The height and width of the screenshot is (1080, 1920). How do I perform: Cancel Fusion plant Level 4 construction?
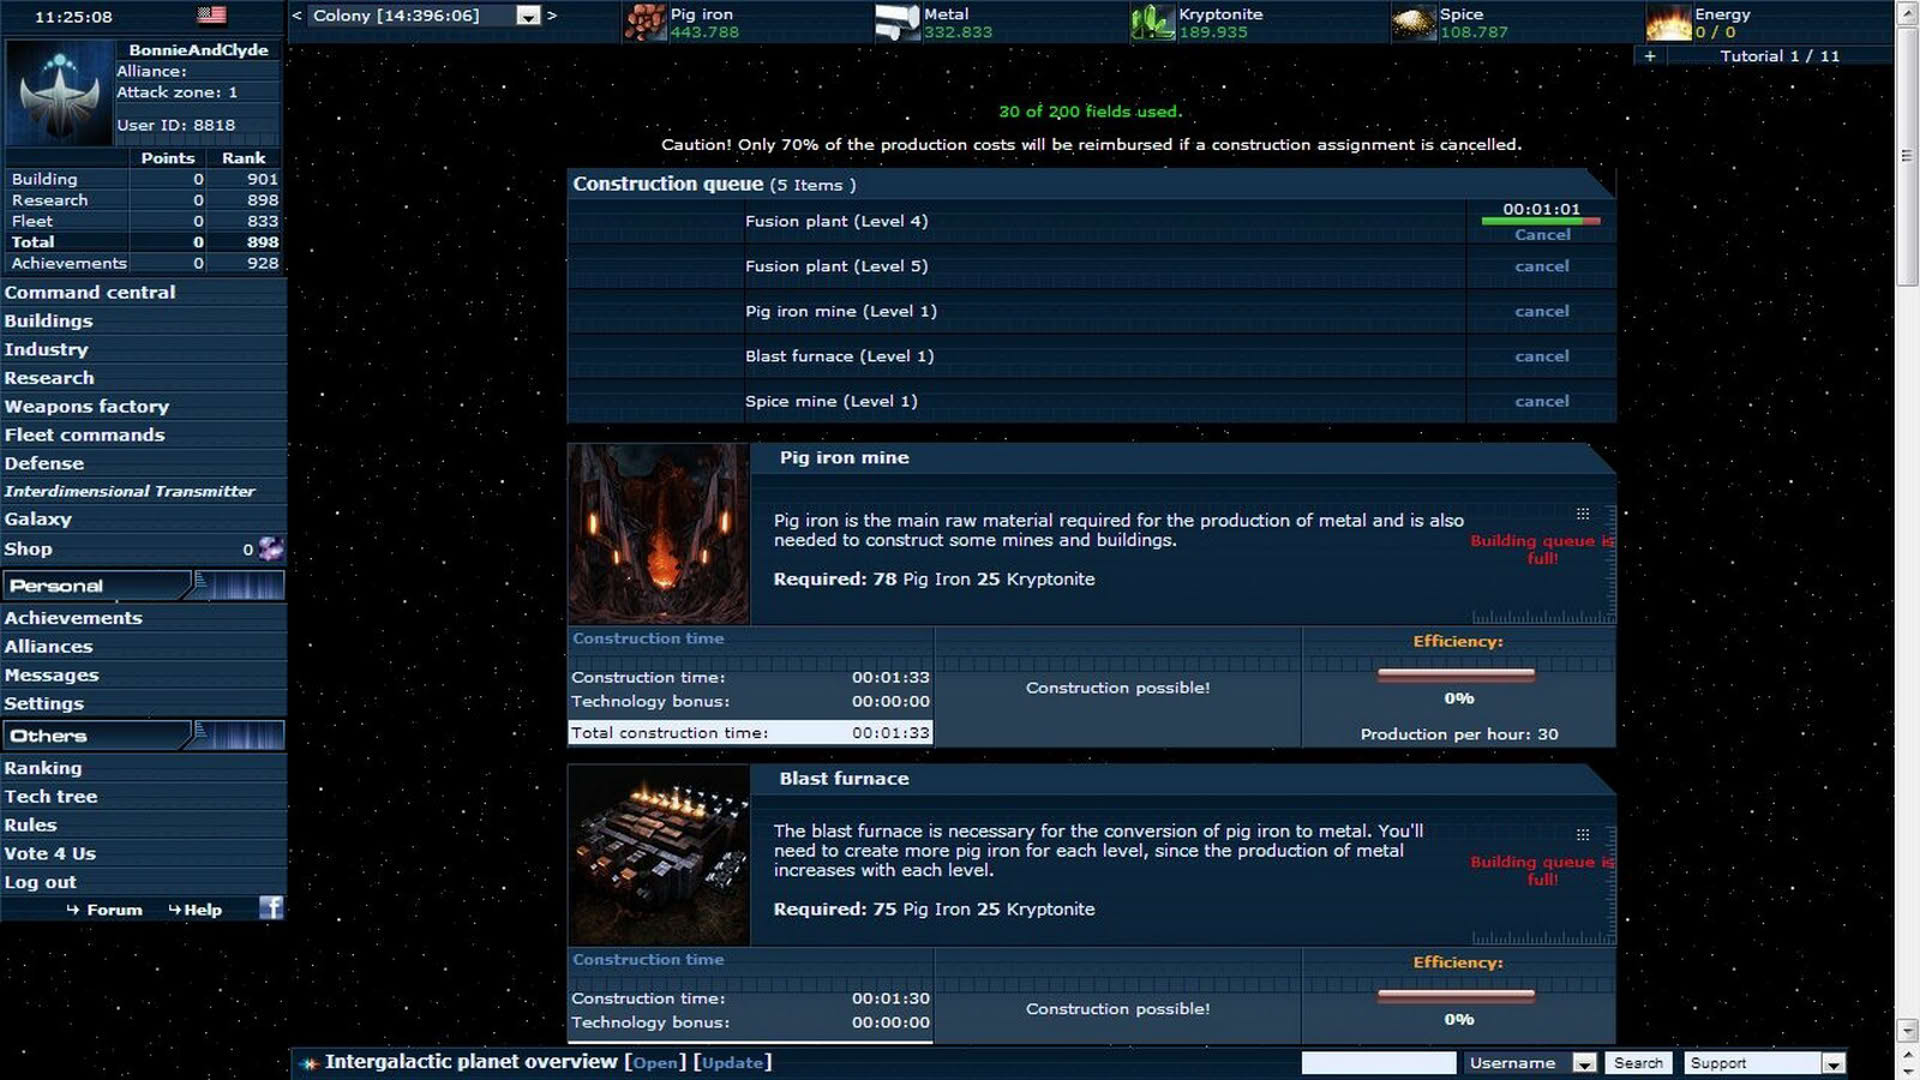(1542, 235)
